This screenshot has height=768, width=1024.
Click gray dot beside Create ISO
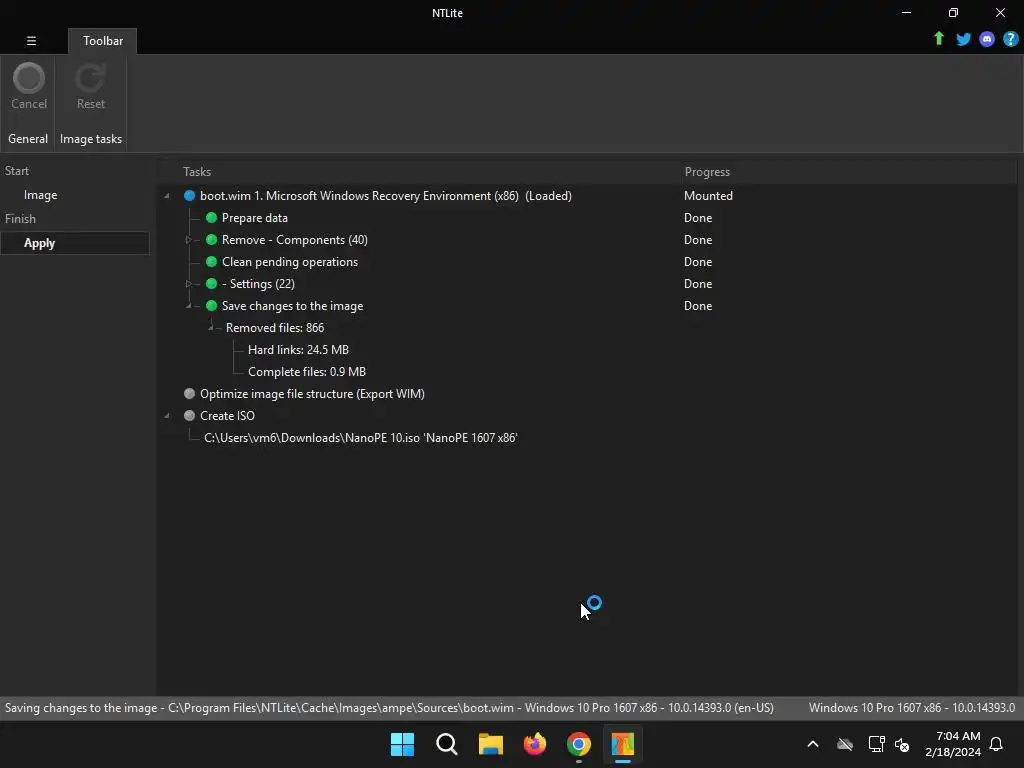tap(189, 415)
